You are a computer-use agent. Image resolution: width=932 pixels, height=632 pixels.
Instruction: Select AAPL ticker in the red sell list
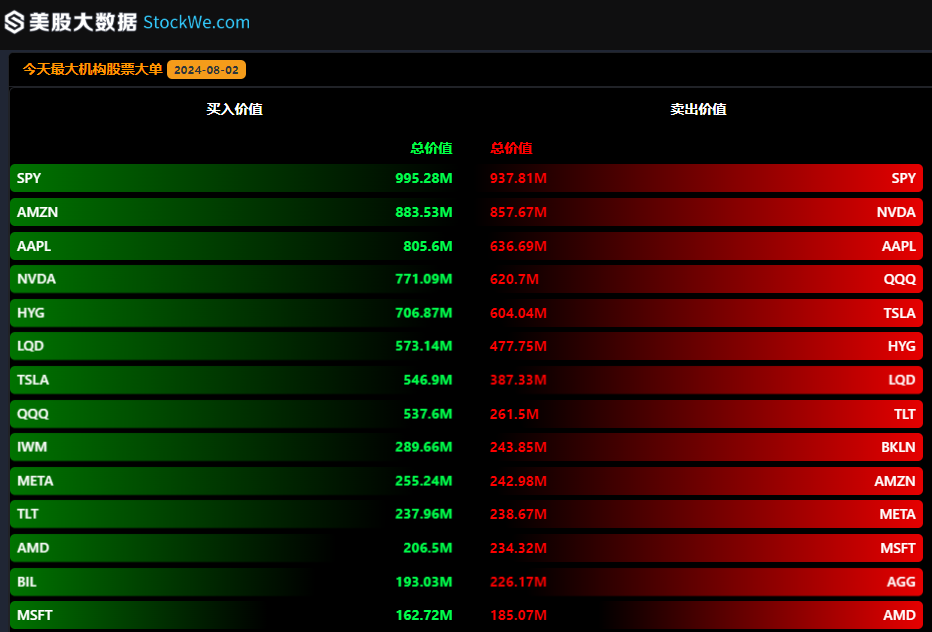899,246
